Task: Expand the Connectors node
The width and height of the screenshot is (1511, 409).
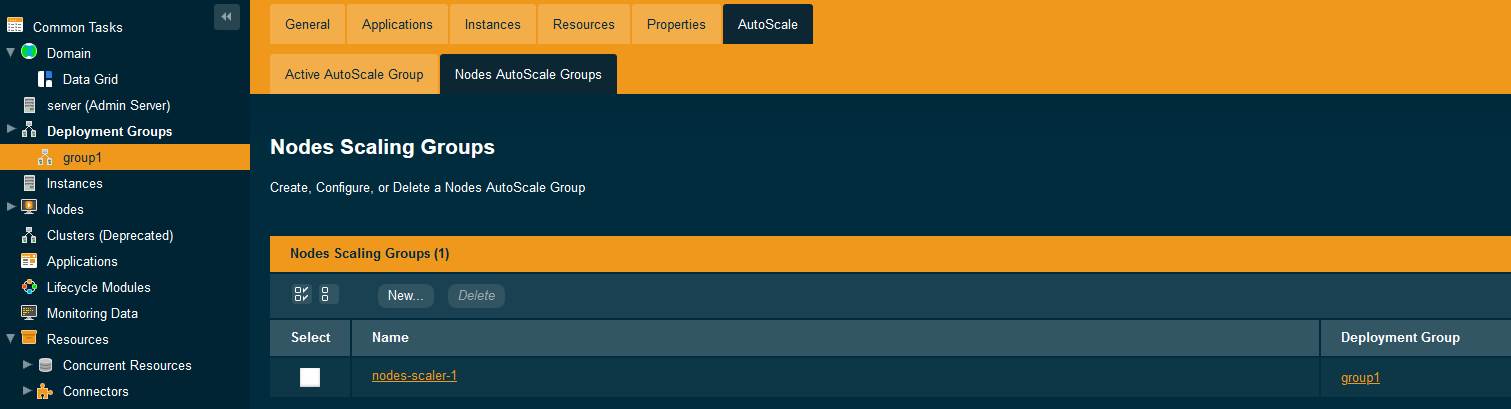Action: (x=27, y=390)
